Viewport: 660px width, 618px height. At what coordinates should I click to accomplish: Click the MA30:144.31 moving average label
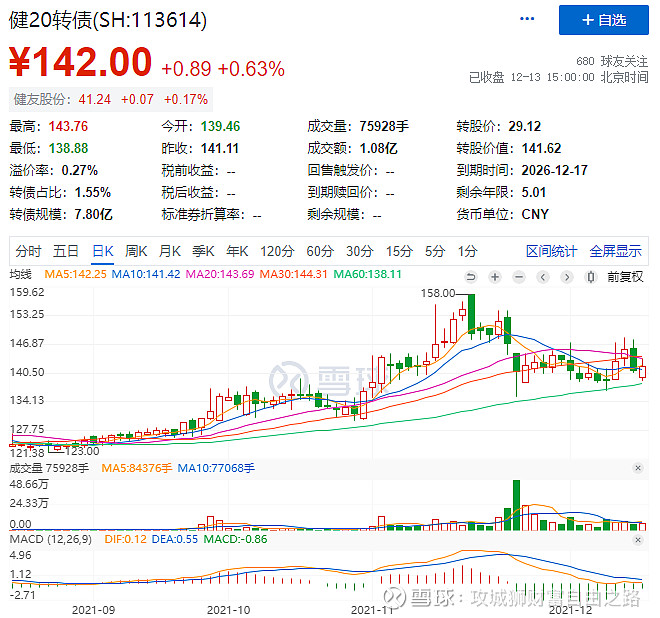point(293,274)
